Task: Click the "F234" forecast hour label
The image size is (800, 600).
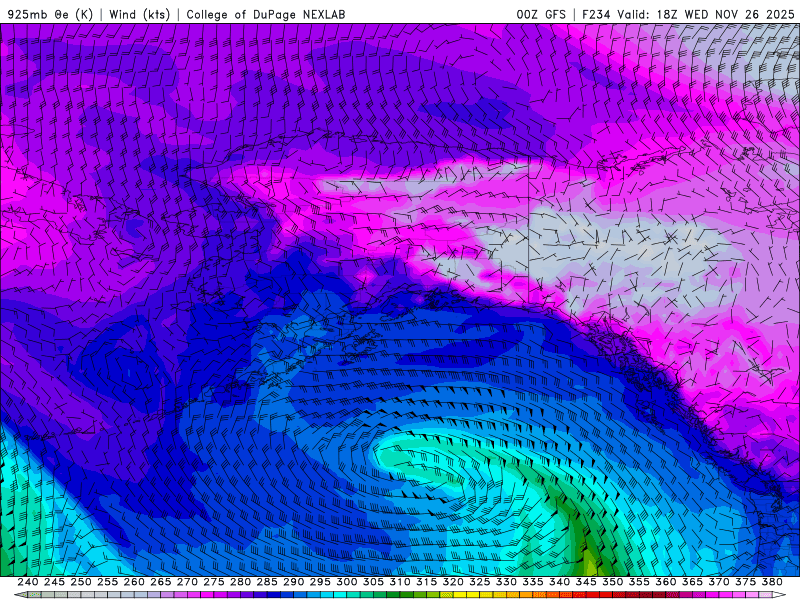Action: [x=596, y=14]
